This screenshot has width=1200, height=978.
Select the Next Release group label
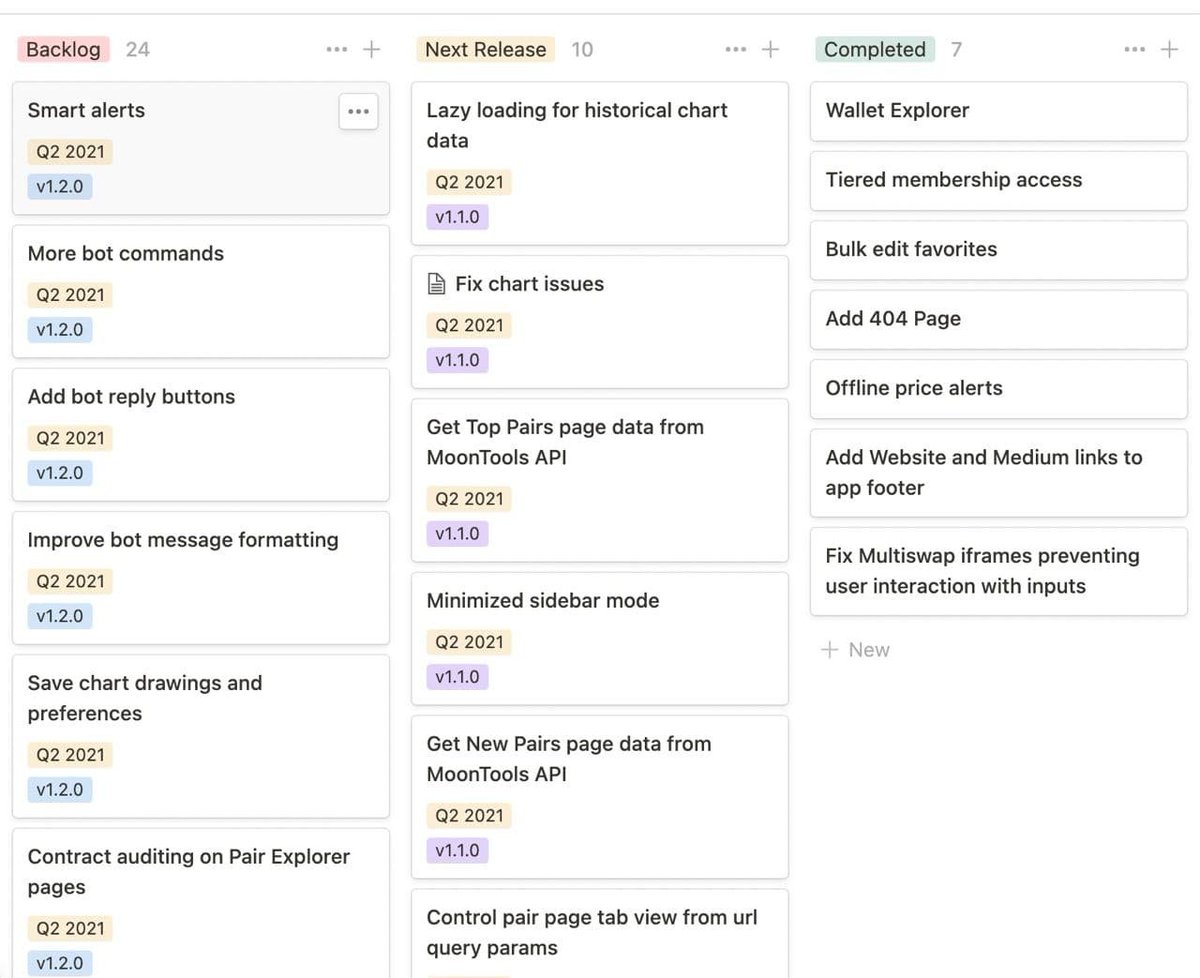[x=486, y=49]
